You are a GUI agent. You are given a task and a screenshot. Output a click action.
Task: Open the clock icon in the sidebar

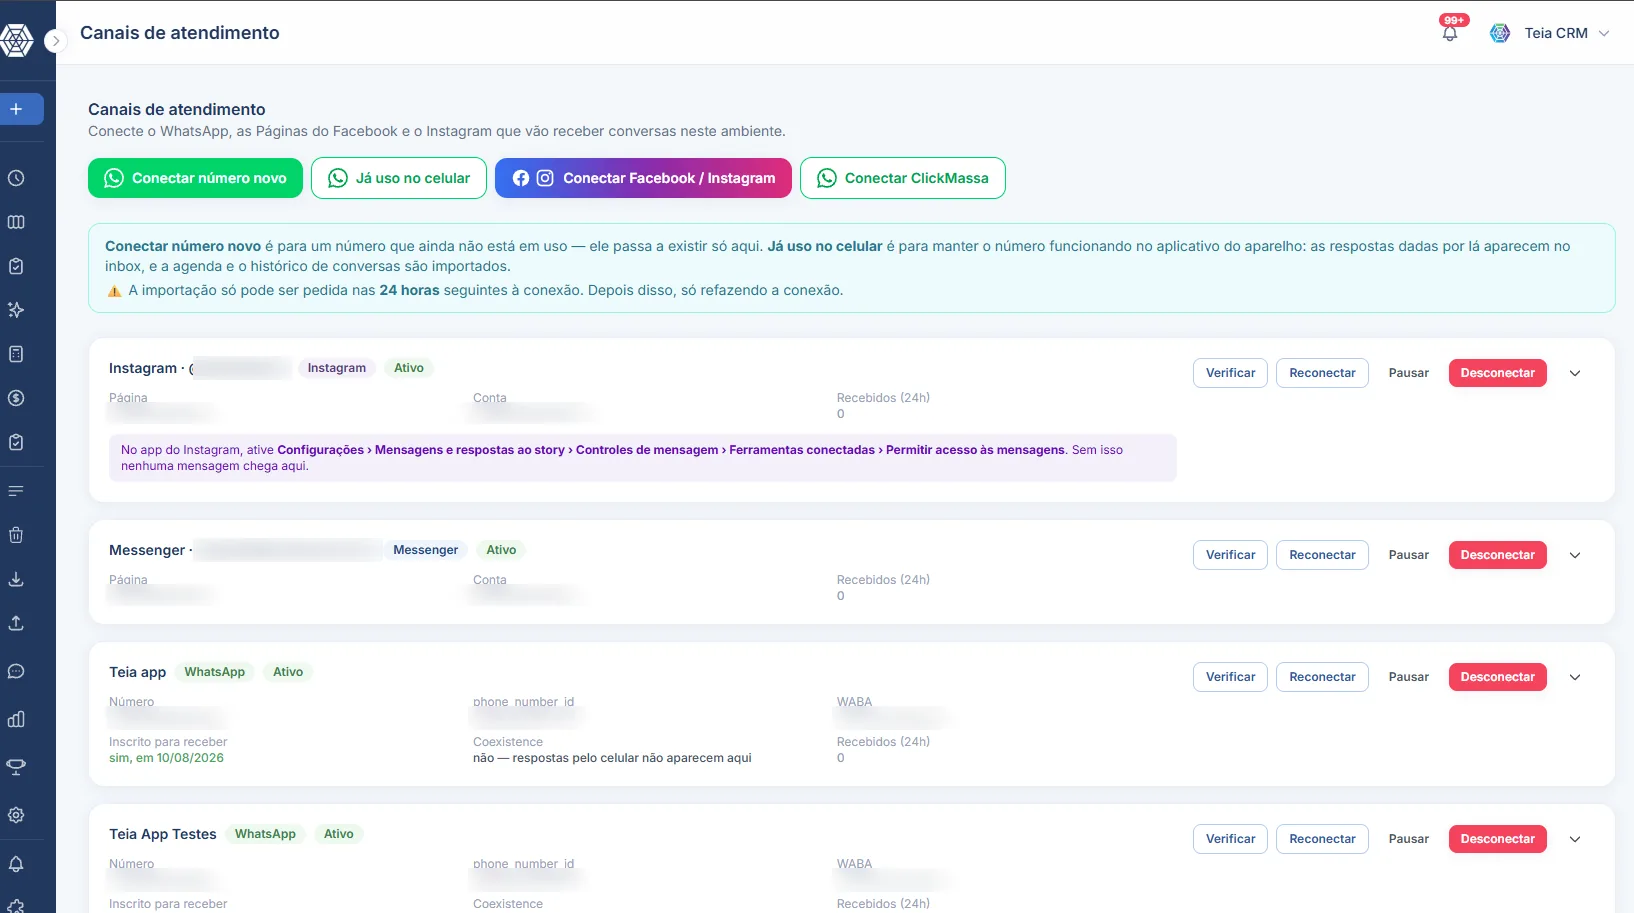[16, 178]
